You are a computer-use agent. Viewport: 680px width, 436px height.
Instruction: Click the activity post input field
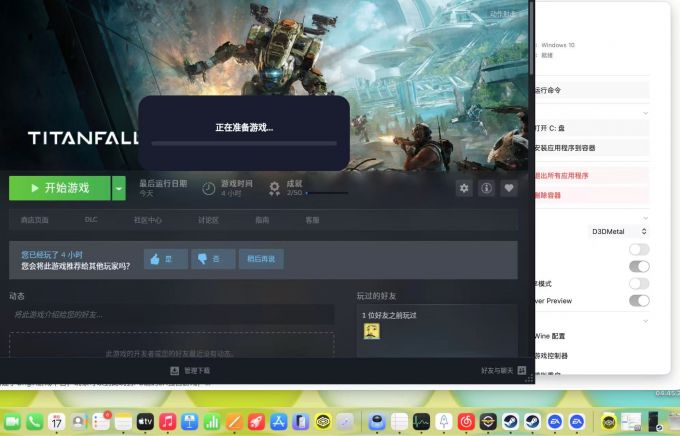pos(172,315)
